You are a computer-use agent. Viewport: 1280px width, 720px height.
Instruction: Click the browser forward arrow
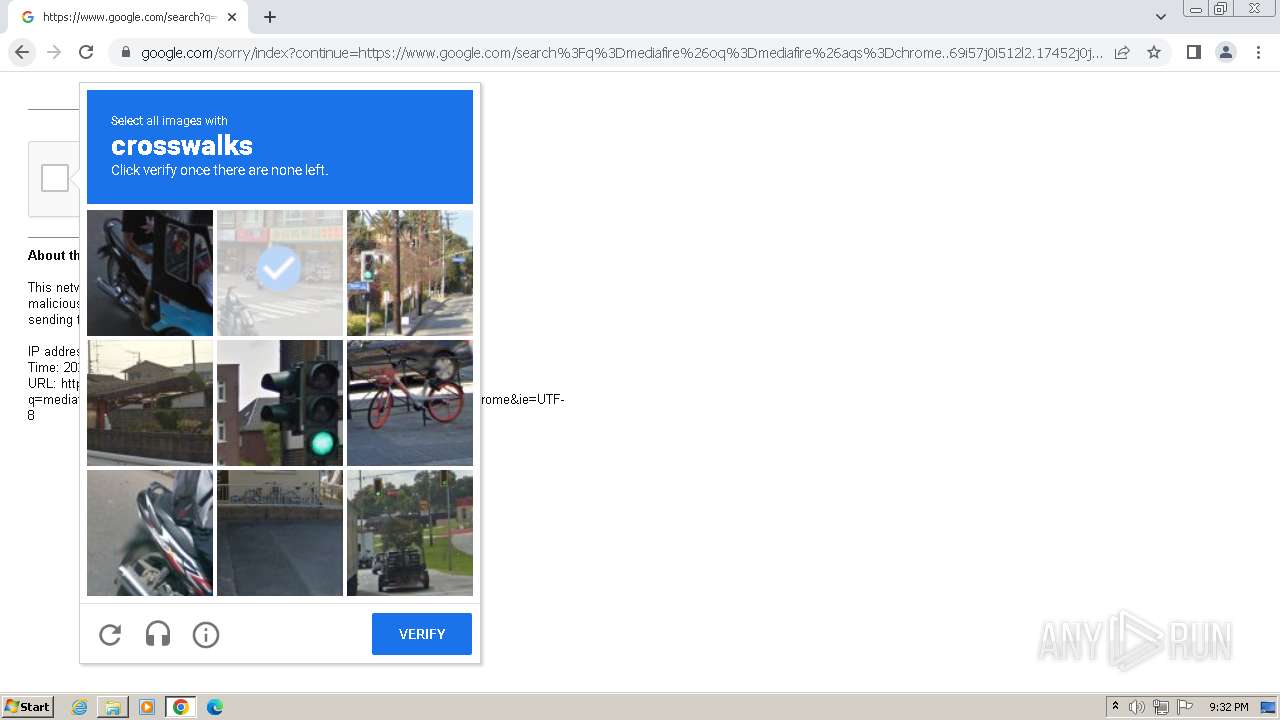[54, 52]
